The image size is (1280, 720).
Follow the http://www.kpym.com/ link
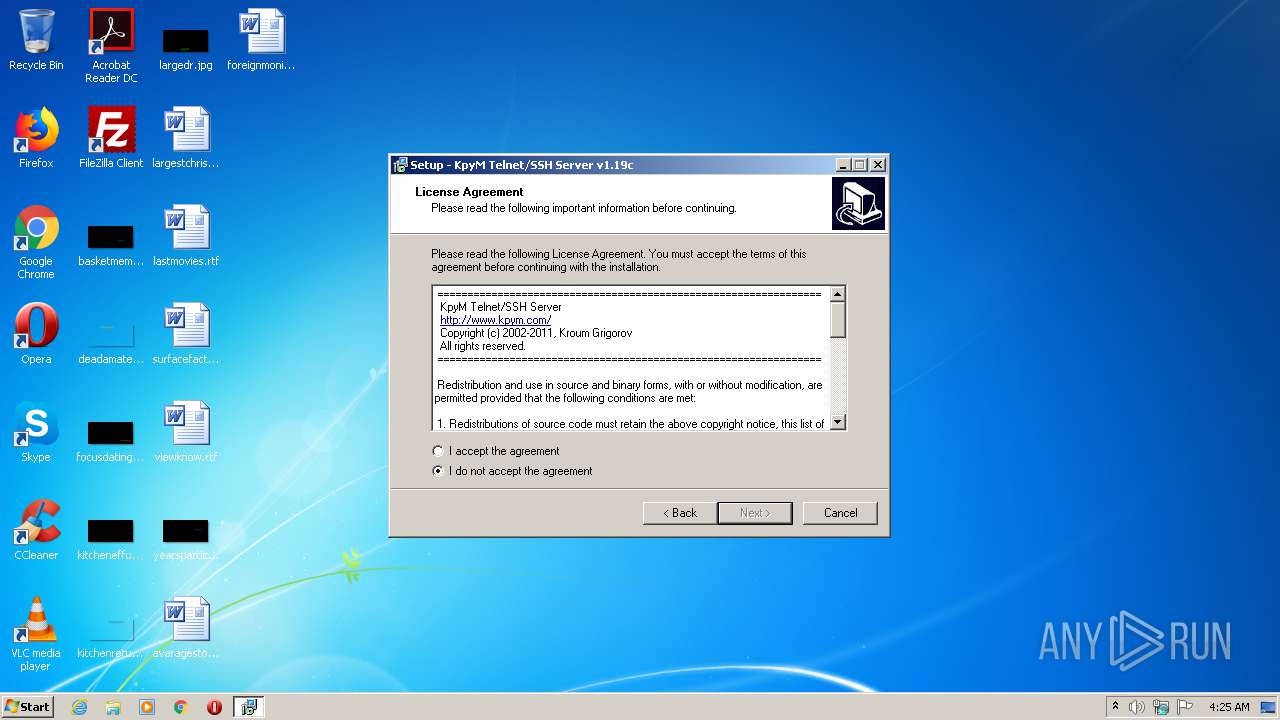(x=495, y=320)
